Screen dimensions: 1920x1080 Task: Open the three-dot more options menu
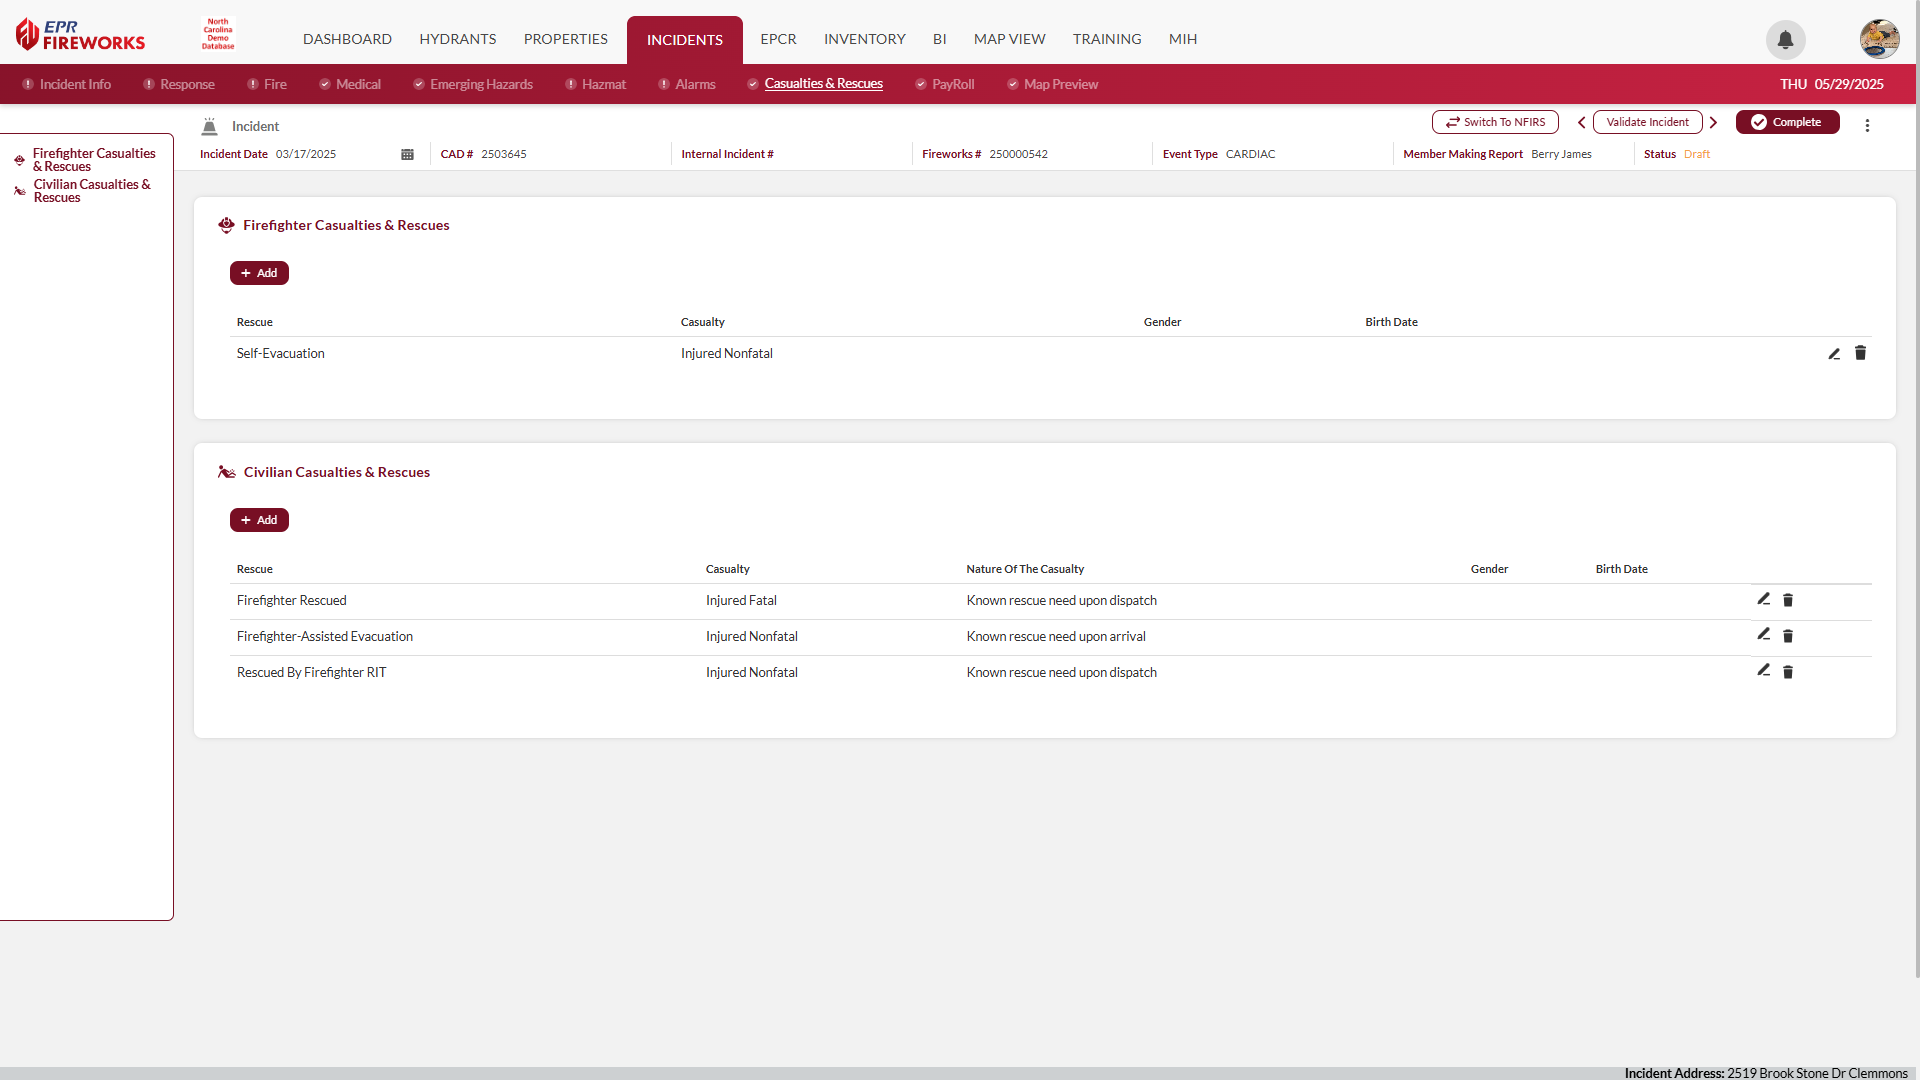[x=1867, y=125]
